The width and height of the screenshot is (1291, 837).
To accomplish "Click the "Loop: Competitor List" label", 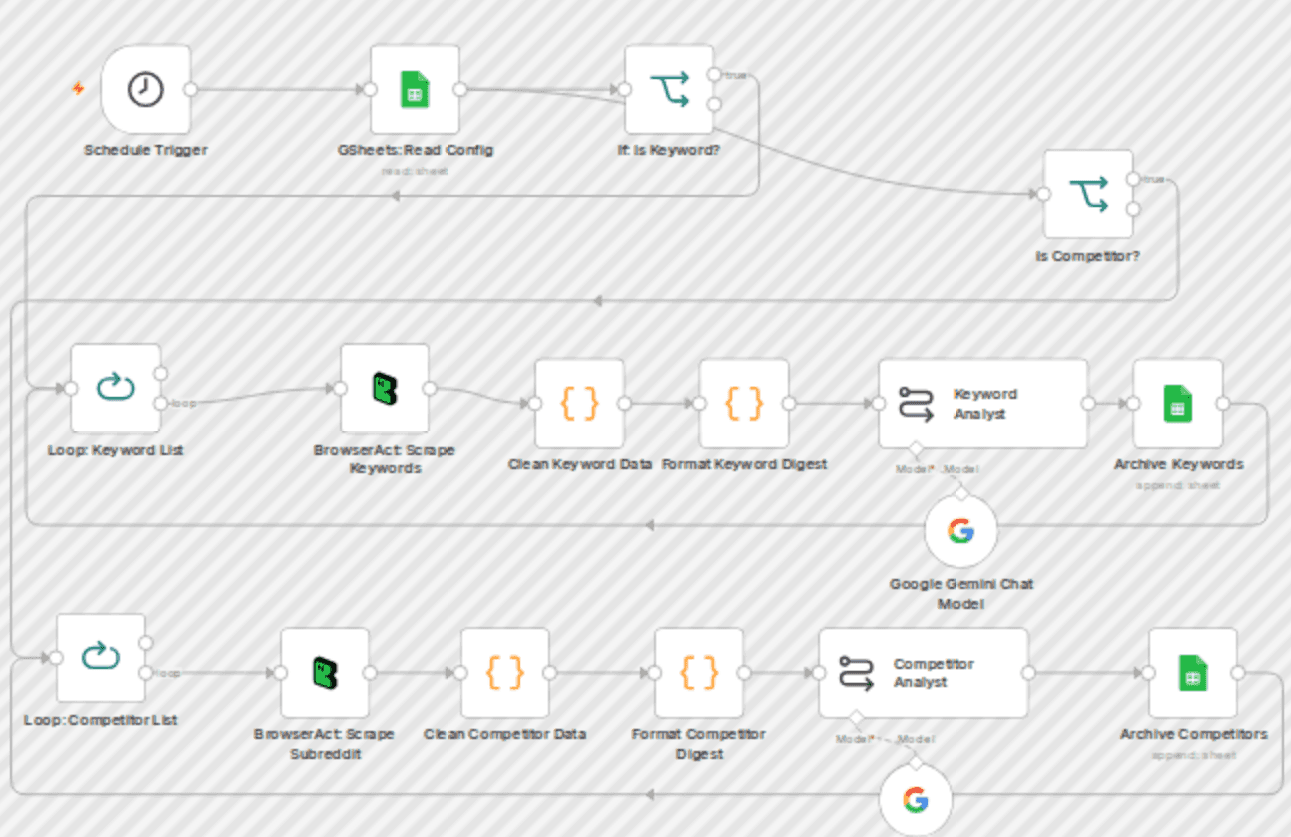I will click(101, 720).
